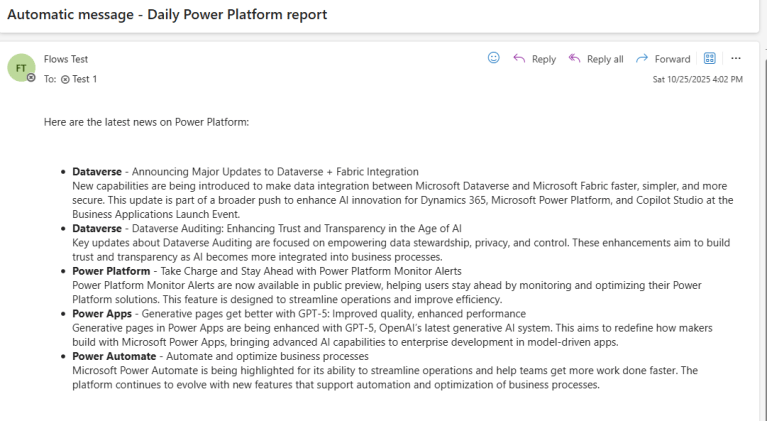Viewport: 767px width, 421px height.
Task: Click bold 'Power Platform' bullet label
Action: click(111, 271)
